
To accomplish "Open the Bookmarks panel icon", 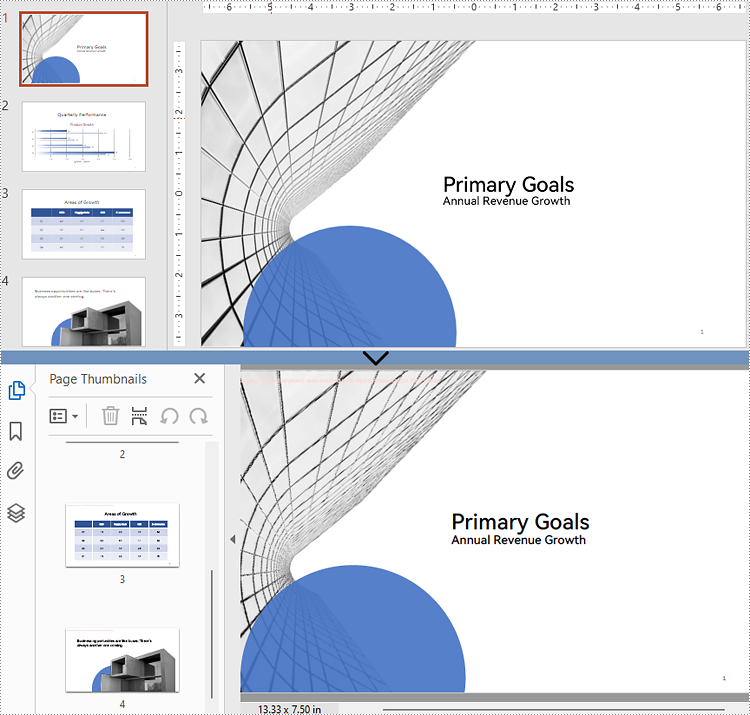I will tap(16, 431).
